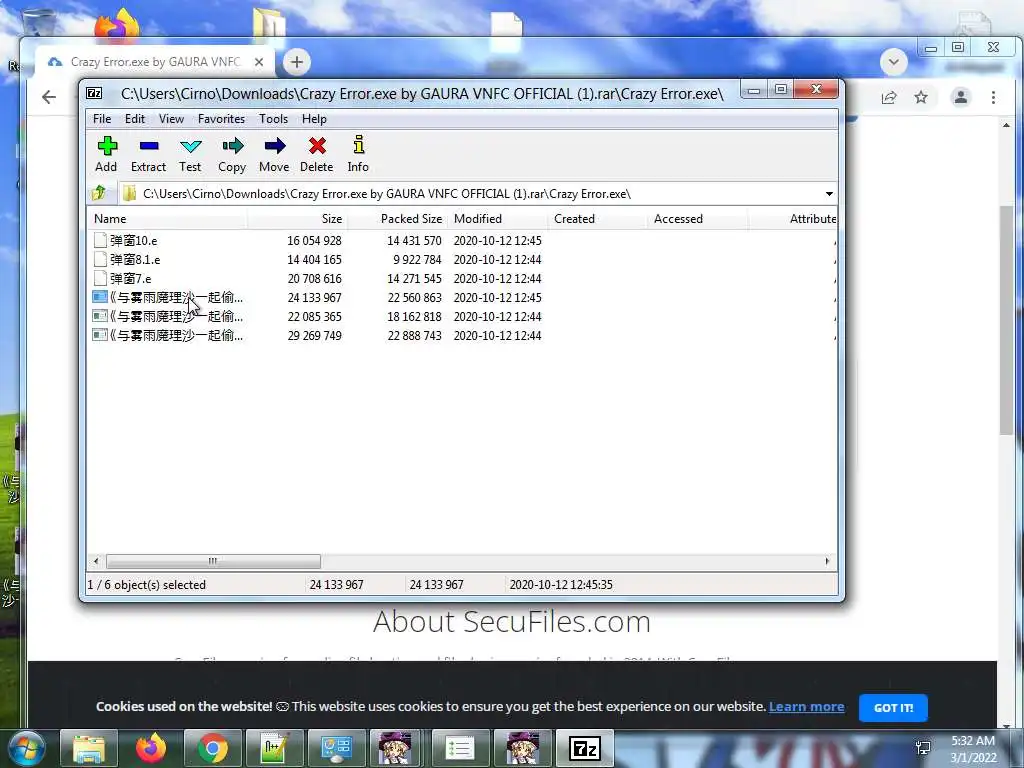Open the notepad-style taskbar app

(274, 748)
